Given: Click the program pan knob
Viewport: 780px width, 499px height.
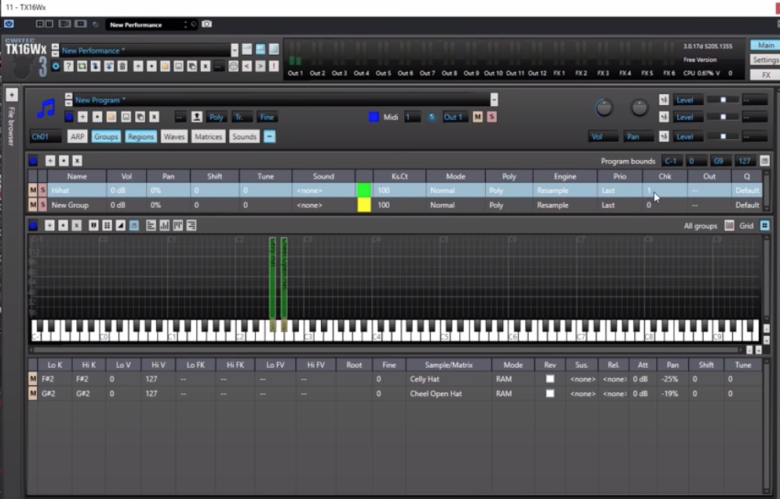Looking at the screenshot, I should (639, 107).
